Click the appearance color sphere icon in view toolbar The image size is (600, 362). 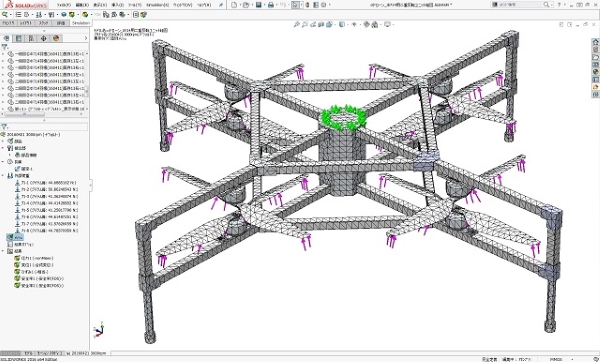pyautogui.click(x=367, y=24)
